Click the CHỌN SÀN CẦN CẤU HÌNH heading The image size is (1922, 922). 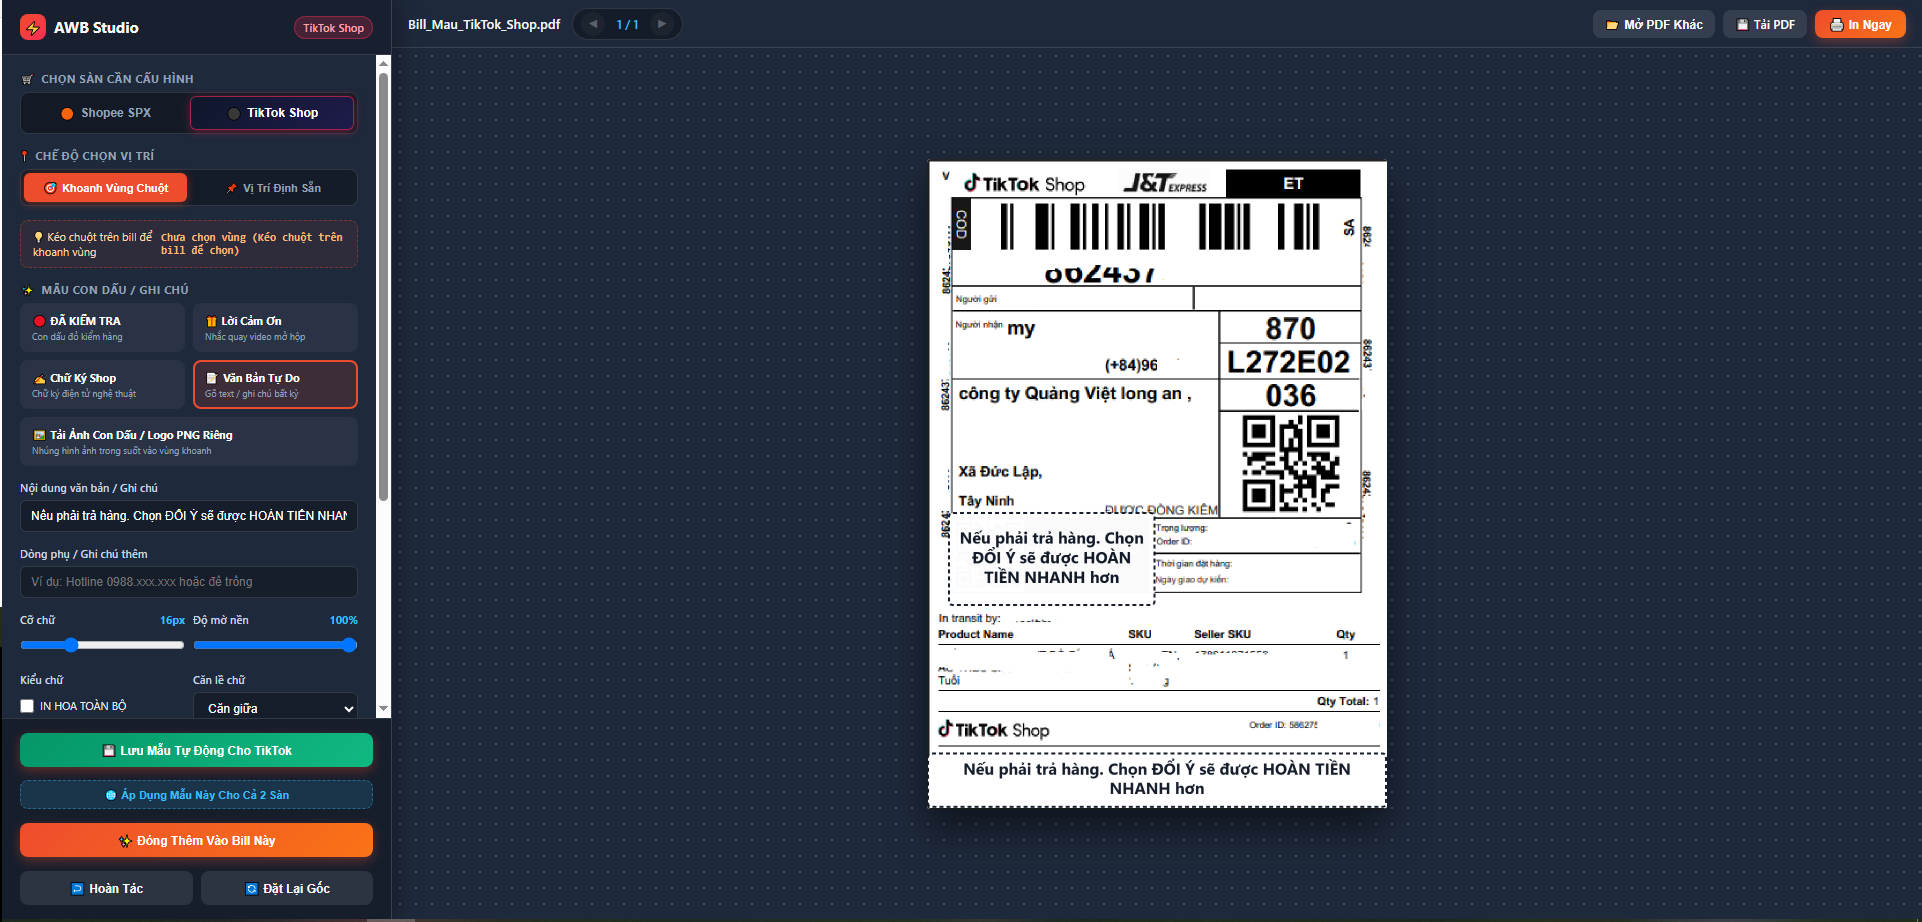[x=117, y=79]
